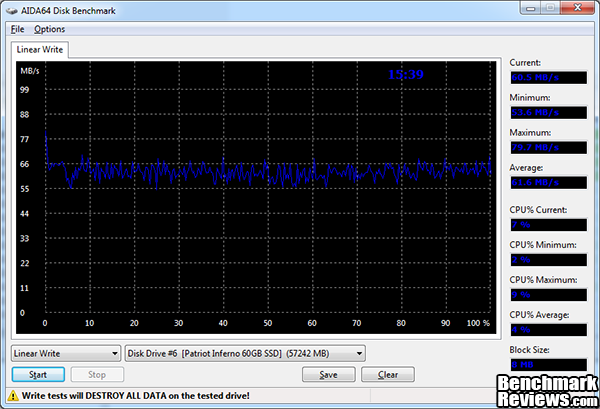The image size is (600, 409).
Task: Click the CPU% Maximum value 9 %
Action: click(548, 295)
